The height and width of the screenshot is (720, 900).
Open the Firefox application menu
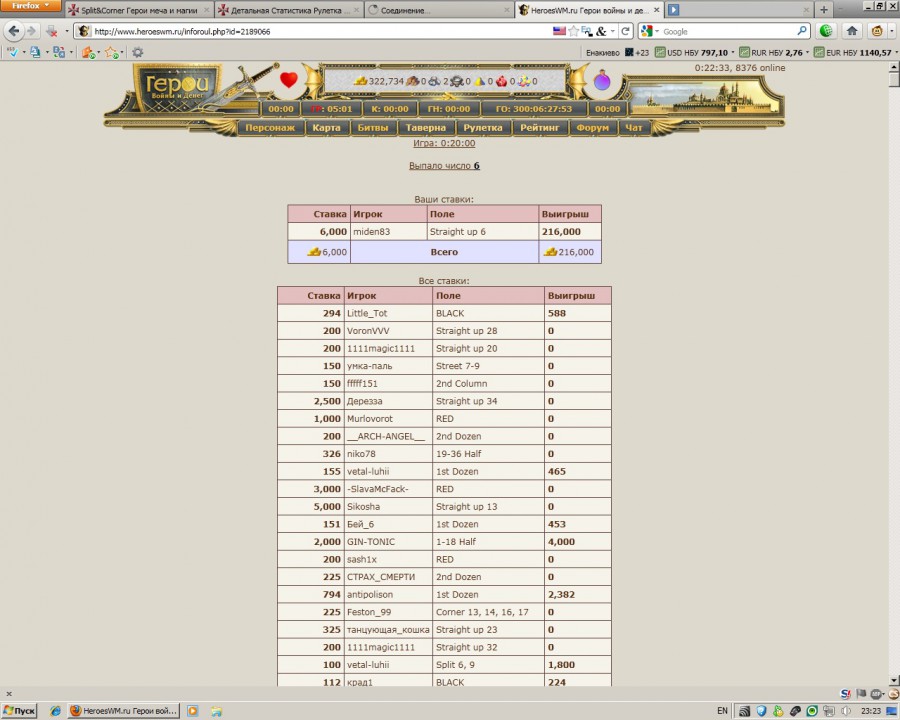[31, 6]
